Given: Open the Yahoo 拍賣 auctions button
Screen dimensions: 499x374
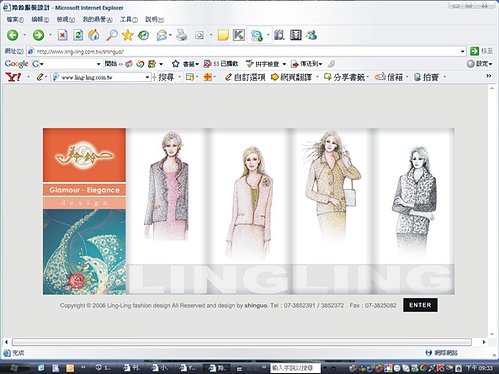Looking at the screenshot, I should coord(426,77).
